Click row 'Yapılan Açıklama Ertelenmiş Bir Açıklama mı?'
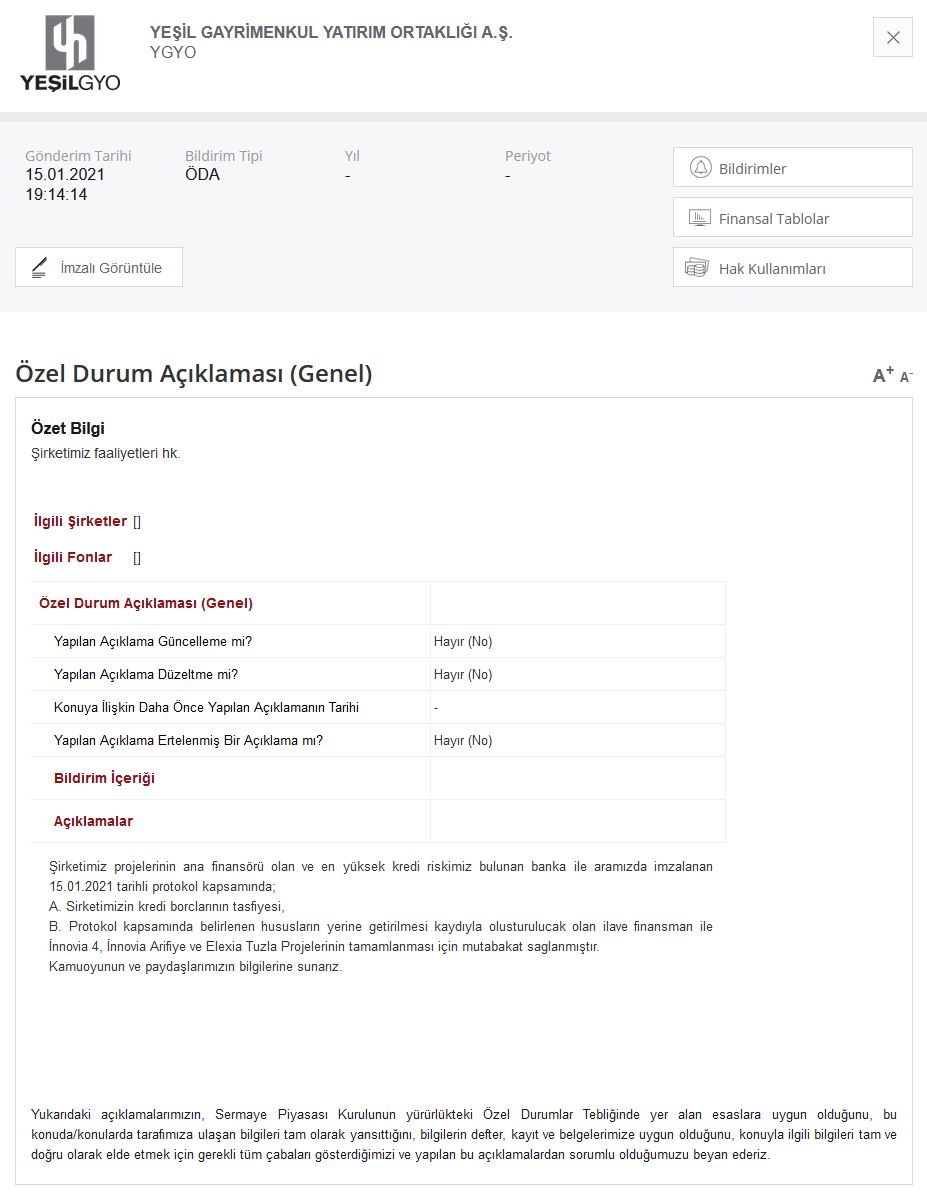The width and height of the screenshot is (927, 1192). coord(378,740)
